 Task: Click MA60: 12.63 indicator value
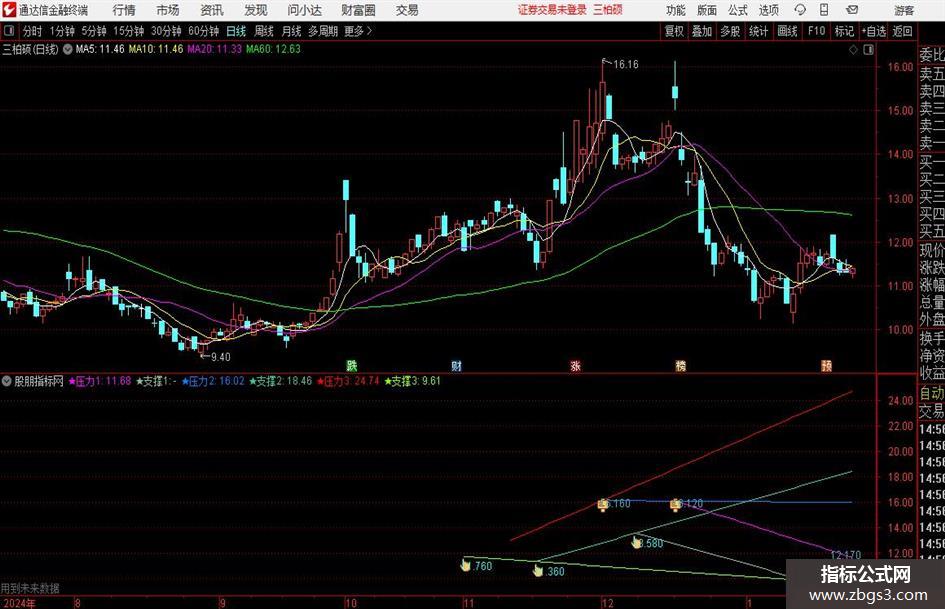[273, 49]
